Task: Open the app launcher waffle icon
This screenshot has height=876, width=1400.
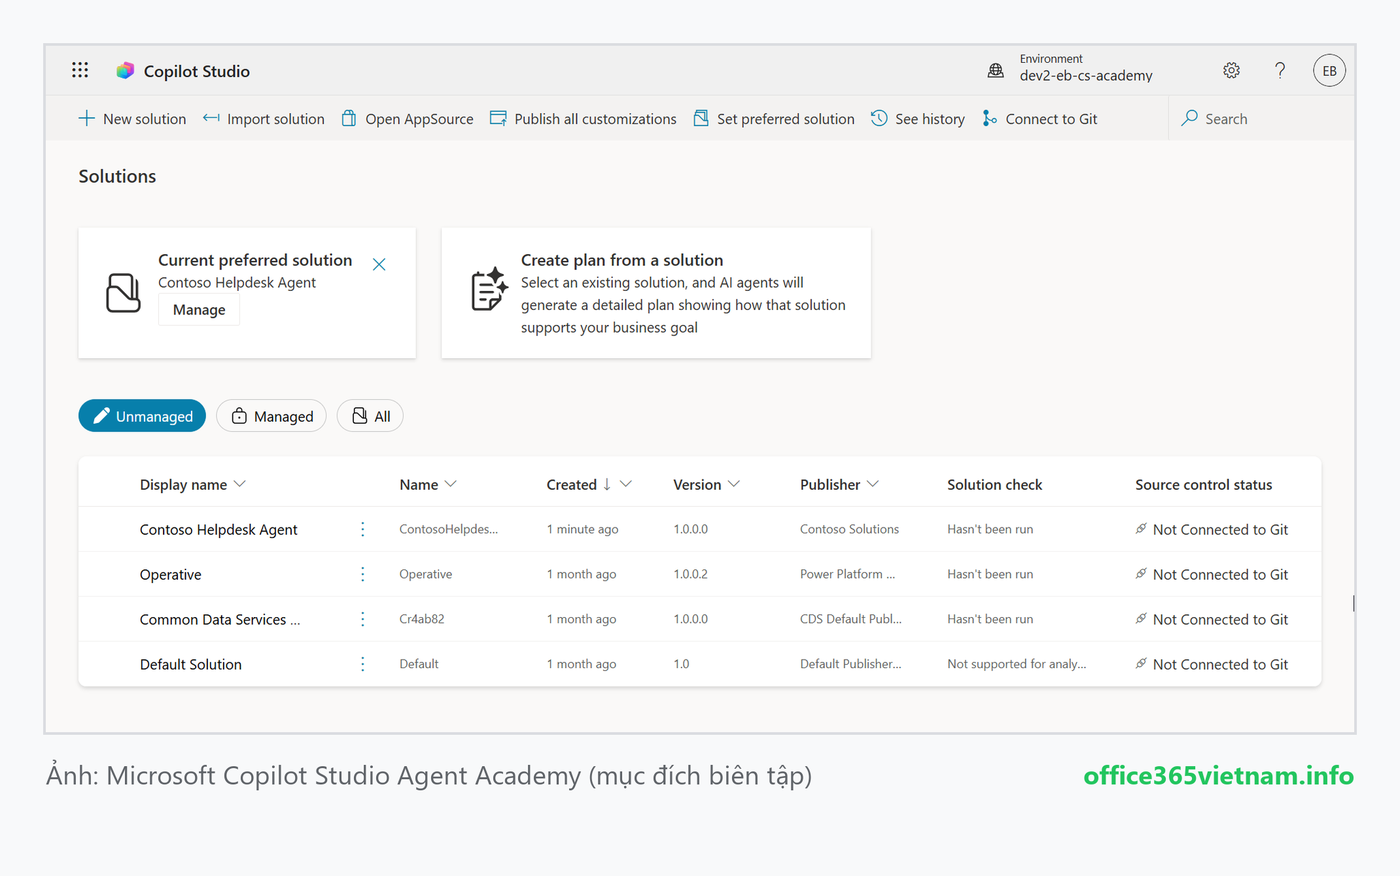Action: pyautogui.click(x=80, y=70)
